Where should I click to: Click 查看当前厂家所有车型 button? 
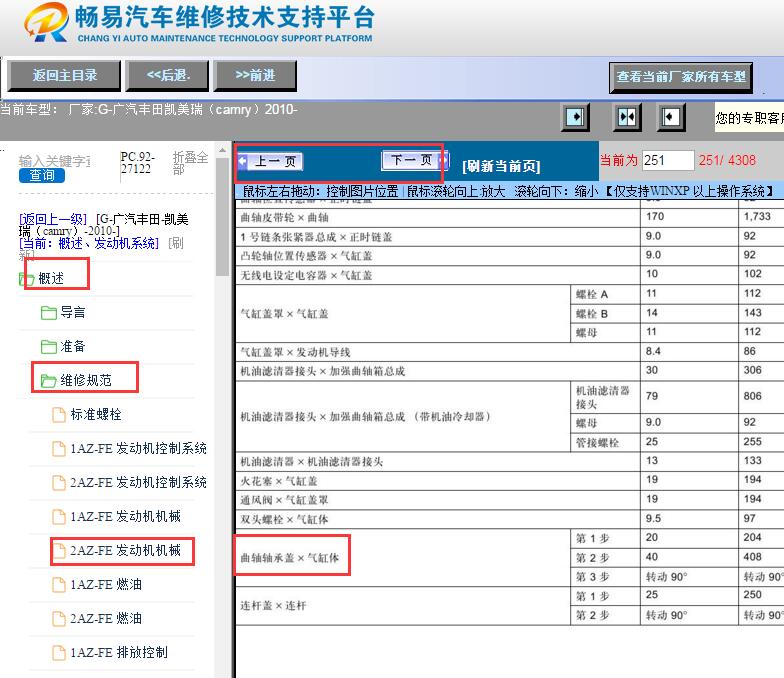[681, 77]
